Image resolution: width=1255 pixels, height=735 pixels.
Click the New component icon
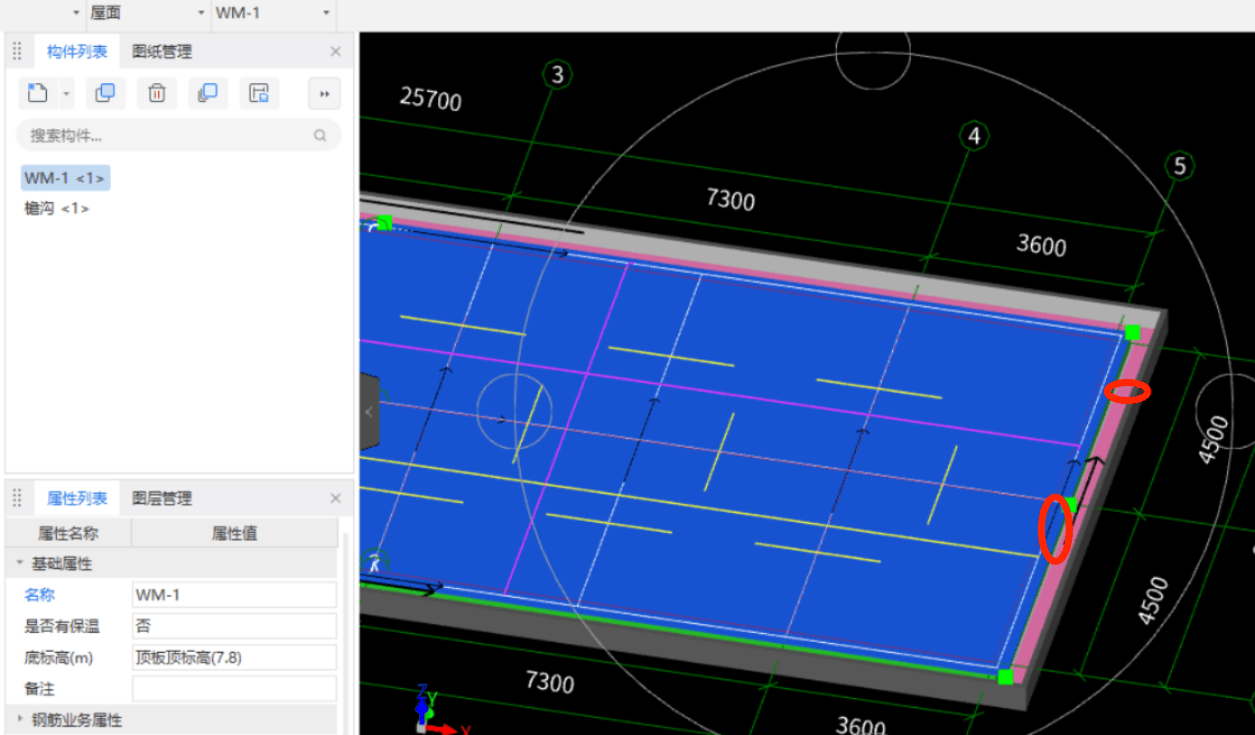(37, 93)
